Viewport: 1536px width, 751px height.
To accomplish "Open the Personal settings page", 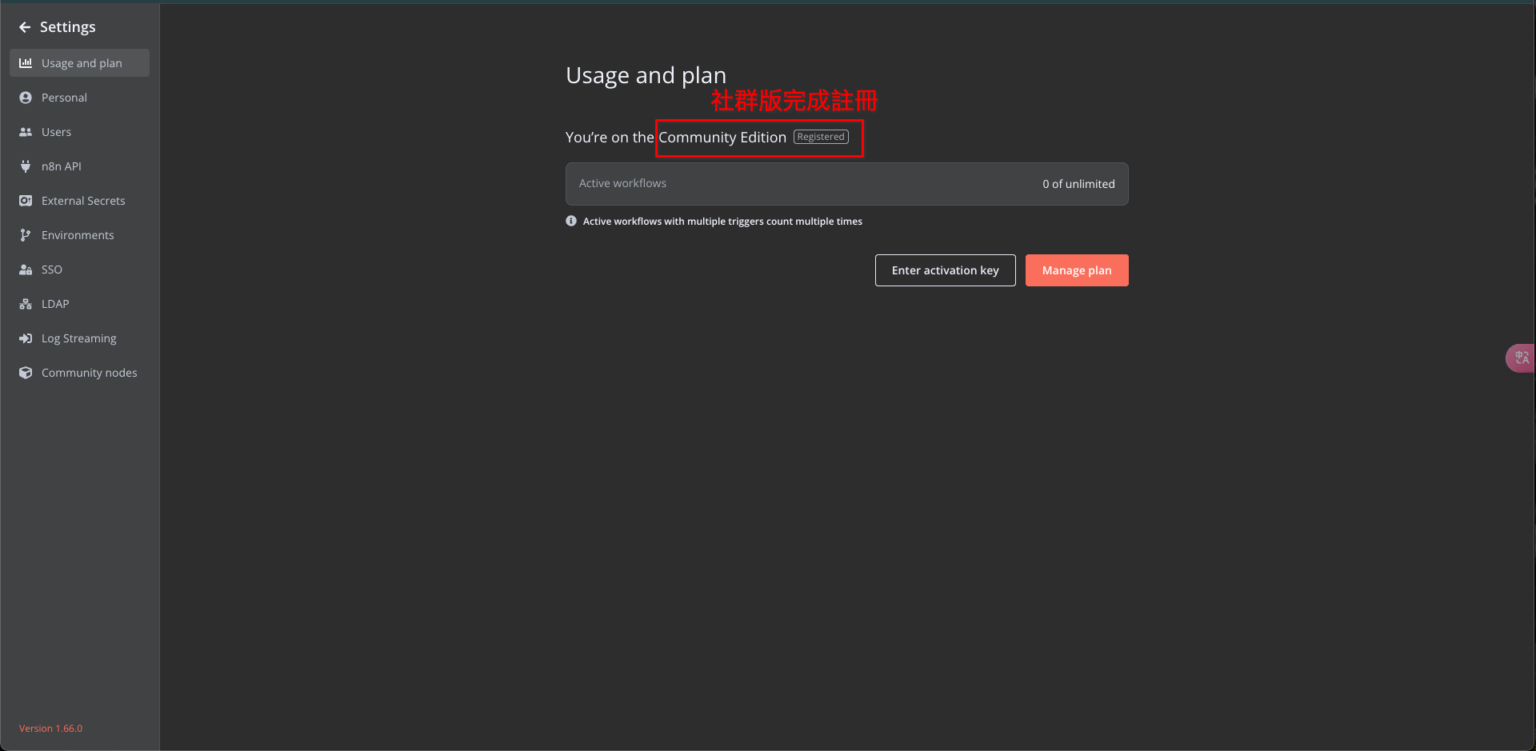I will click(x=64, y=98).
